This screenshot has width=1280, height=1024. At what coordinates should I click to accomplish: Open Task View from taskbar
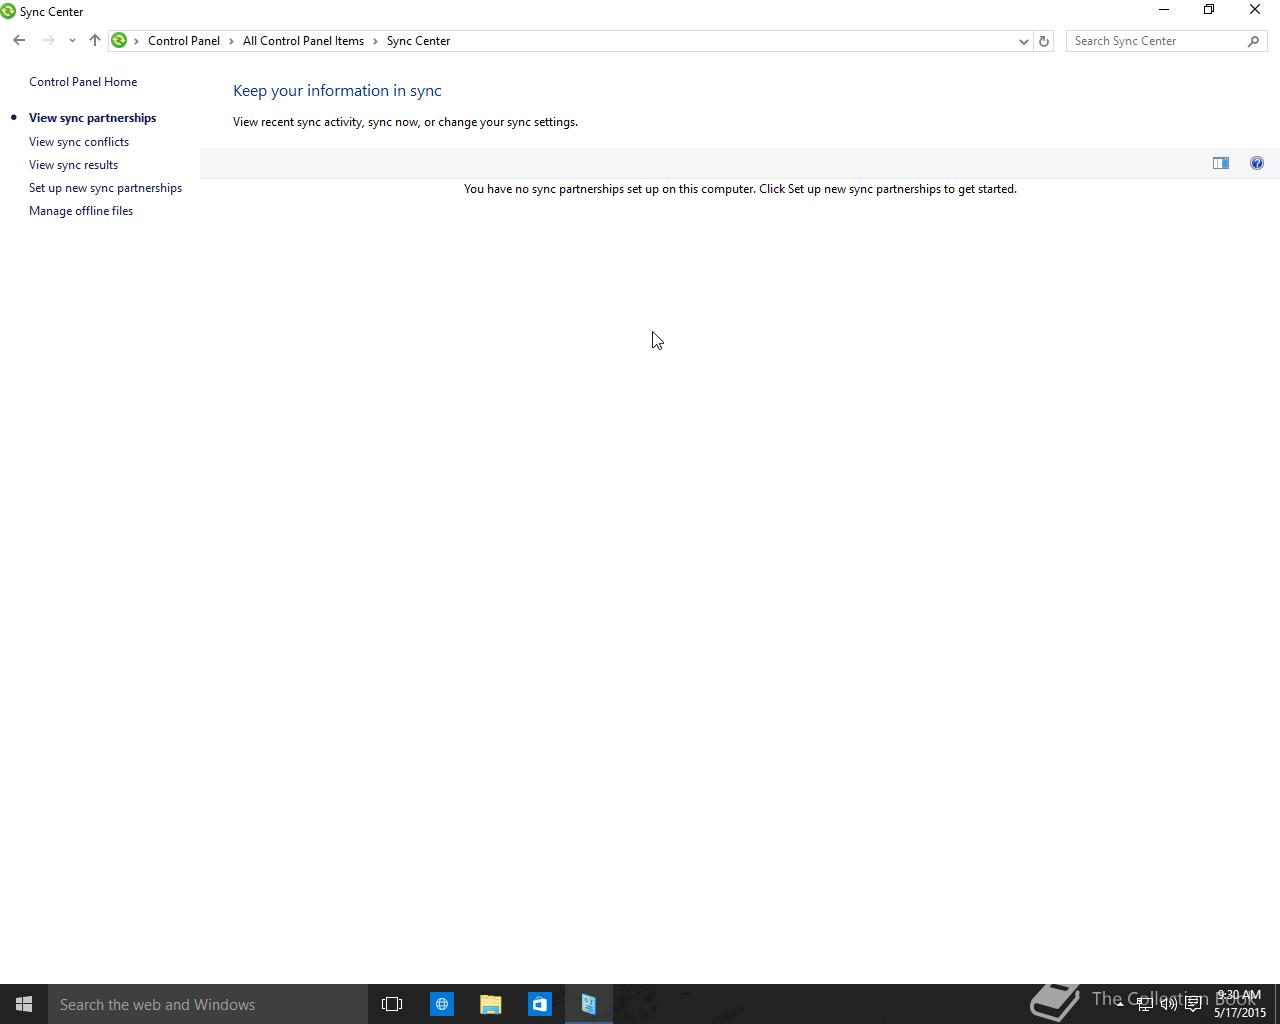[392, 1004]
